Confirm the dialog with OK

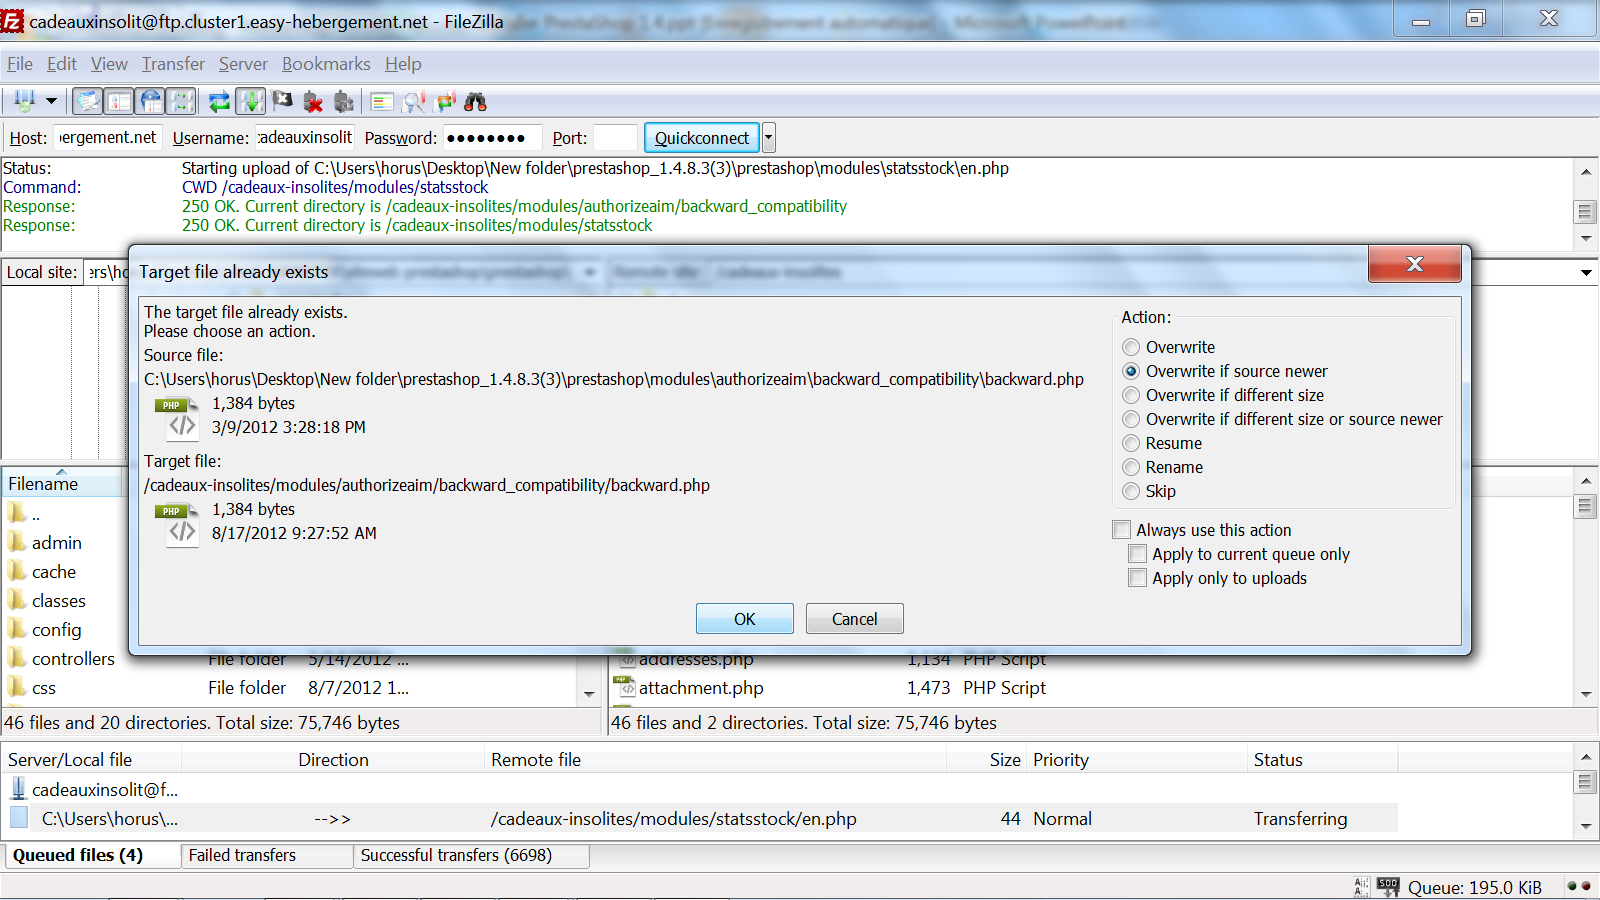(x=745, y=619)
